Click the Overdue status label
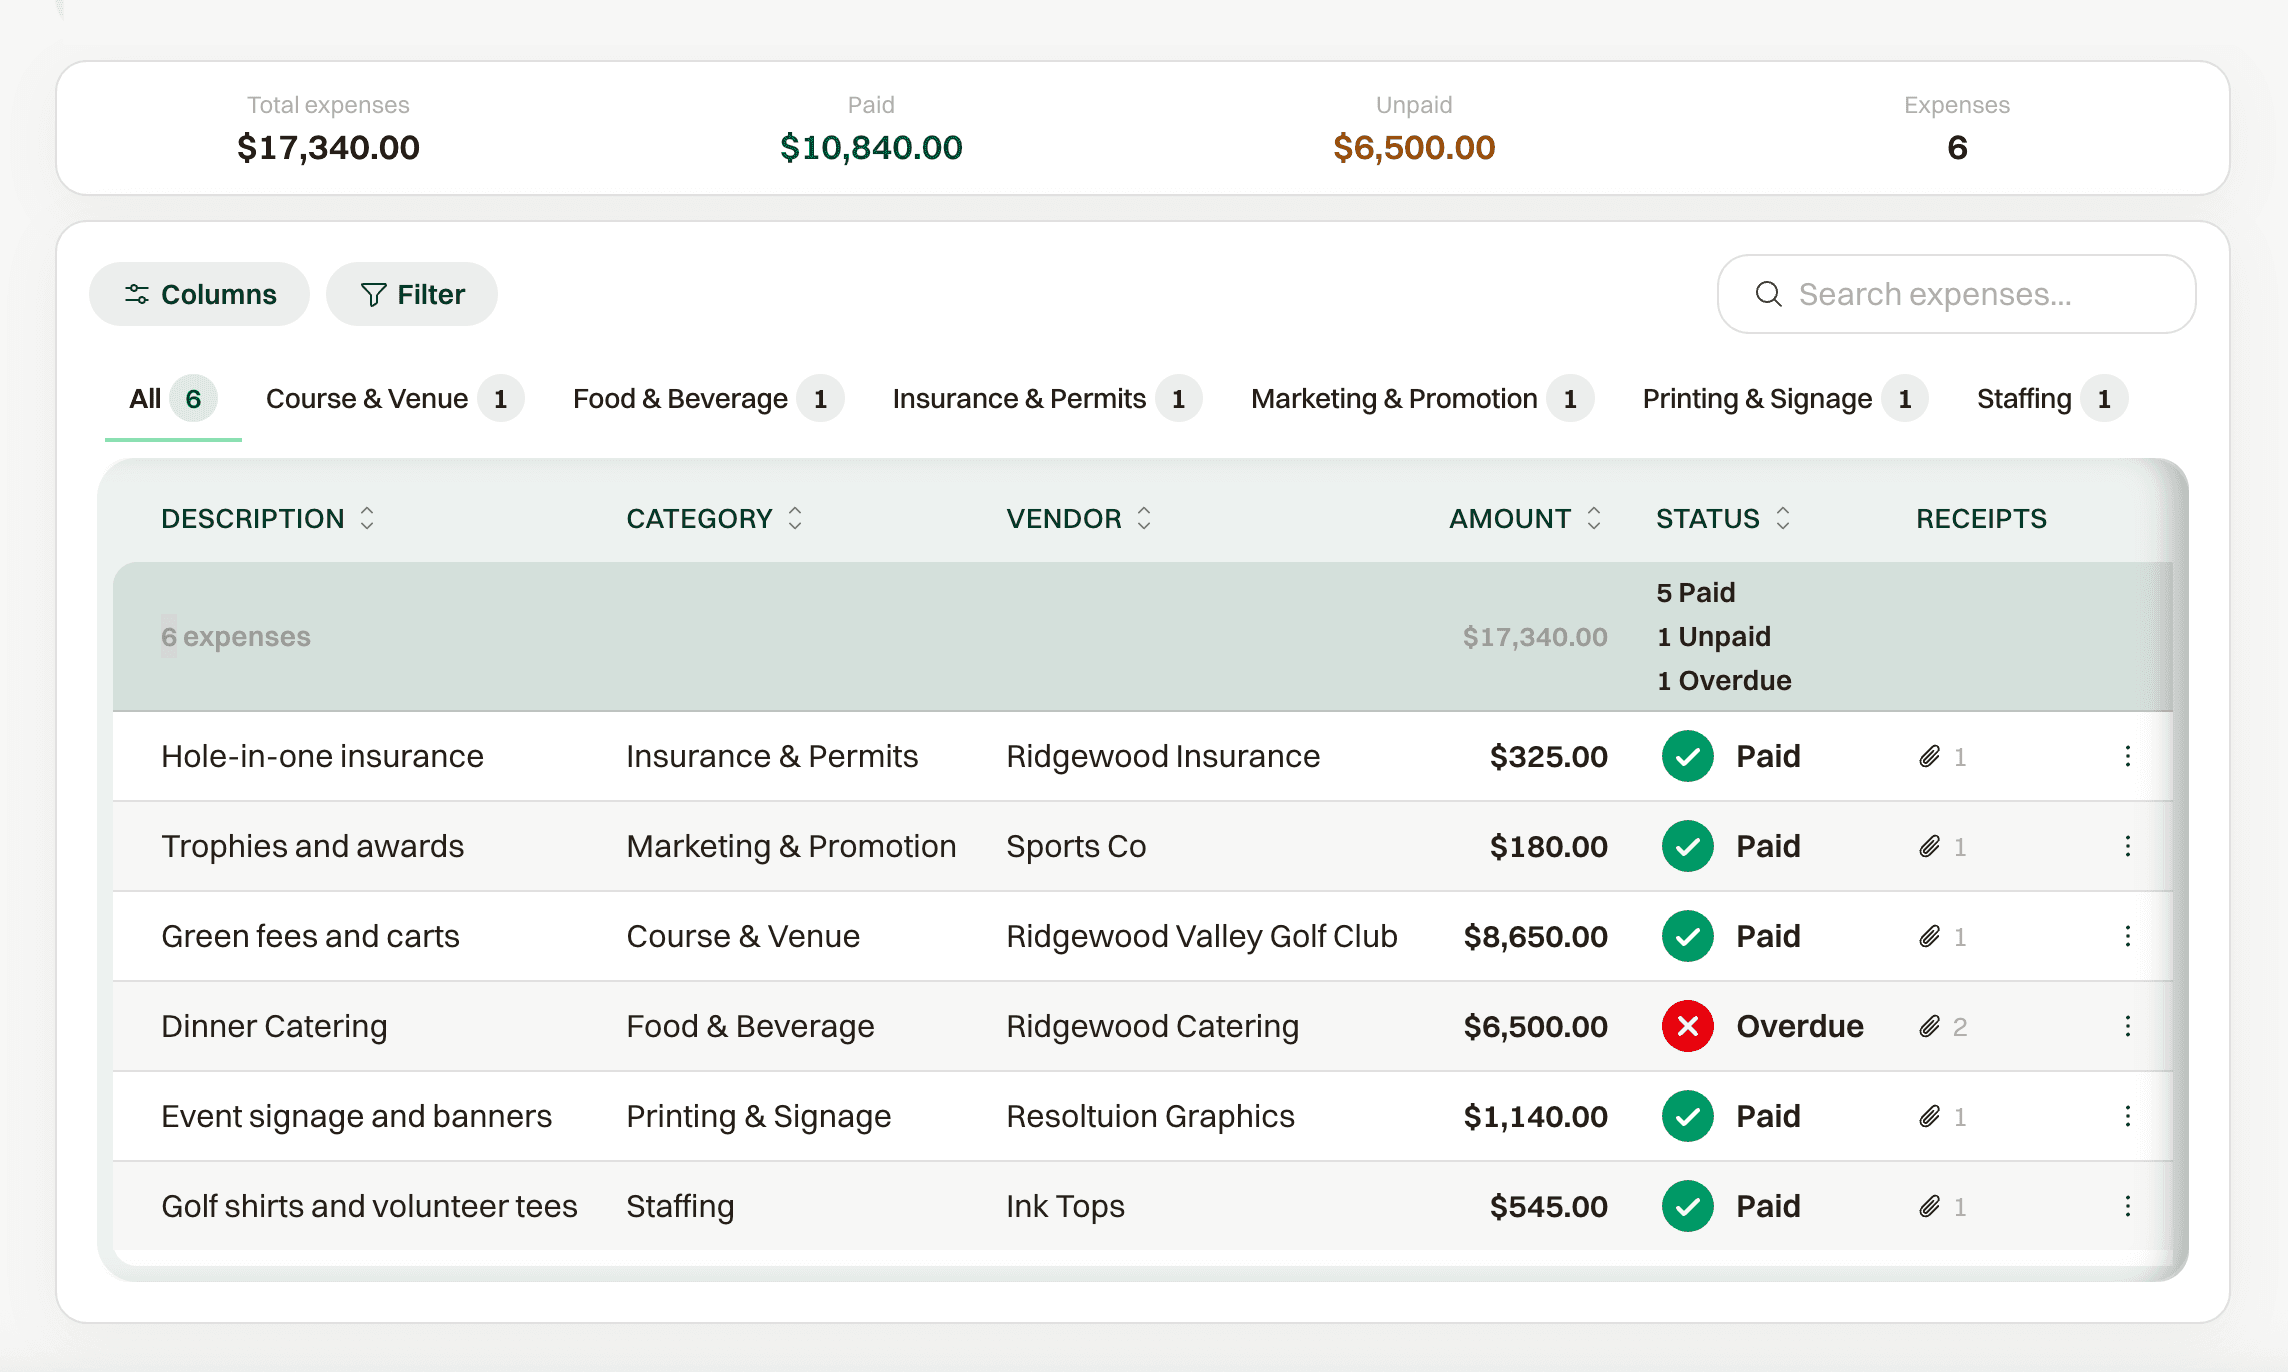Viewport: 2288px width, 1372px height. pos(1800,1026)
